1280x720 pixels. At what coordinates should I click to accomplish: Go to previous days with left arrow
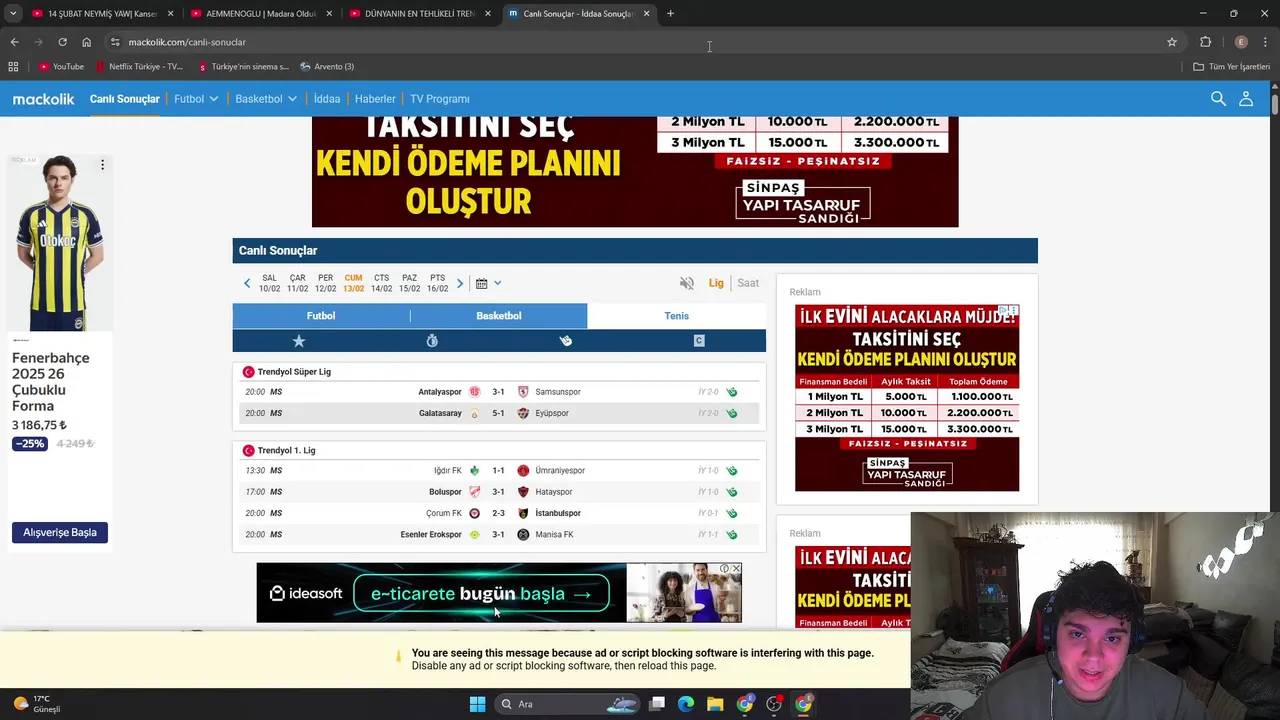click(247, 284)
